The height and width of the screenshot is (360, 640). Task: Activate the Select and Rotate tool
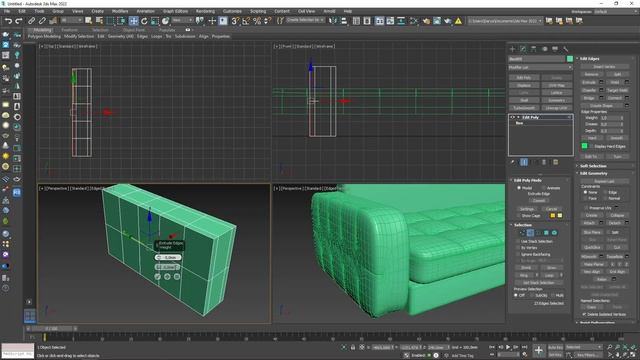tap(144, 21)
